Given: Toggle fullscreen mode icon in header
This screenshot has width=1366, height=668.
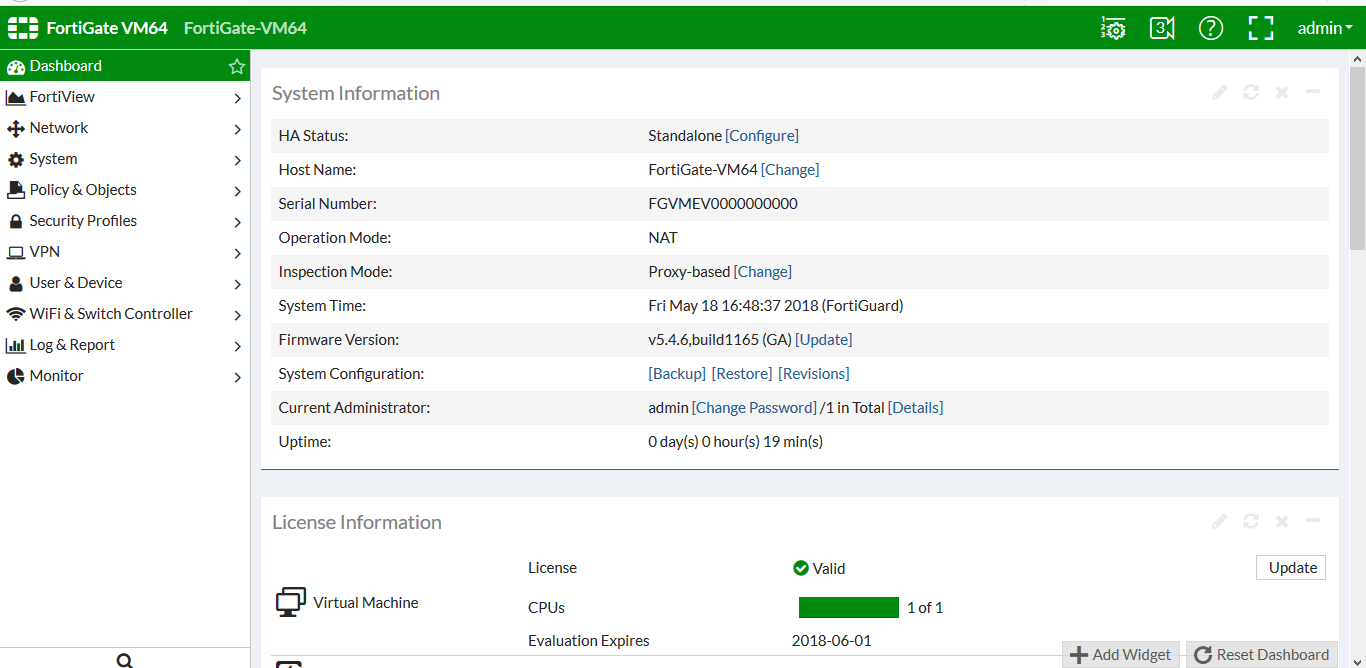Looking at the screenshot, I should click(x=1261, y=28).
